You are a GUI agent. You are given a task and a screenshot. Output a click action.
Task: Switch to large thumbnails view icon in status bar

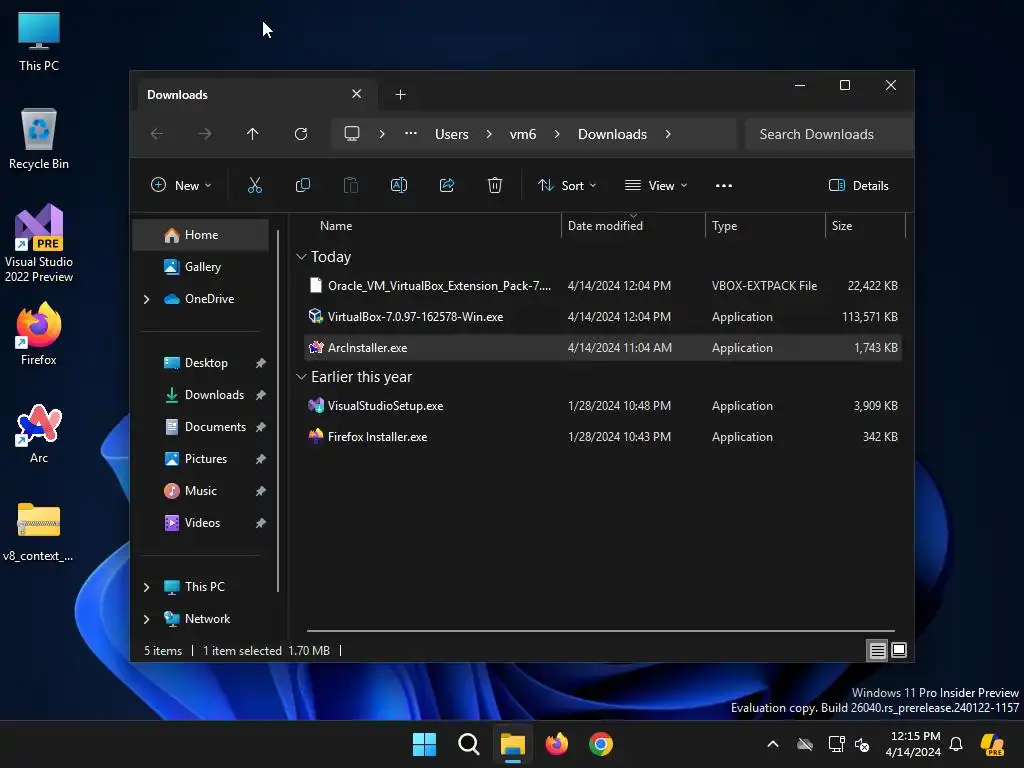(899, 650)
